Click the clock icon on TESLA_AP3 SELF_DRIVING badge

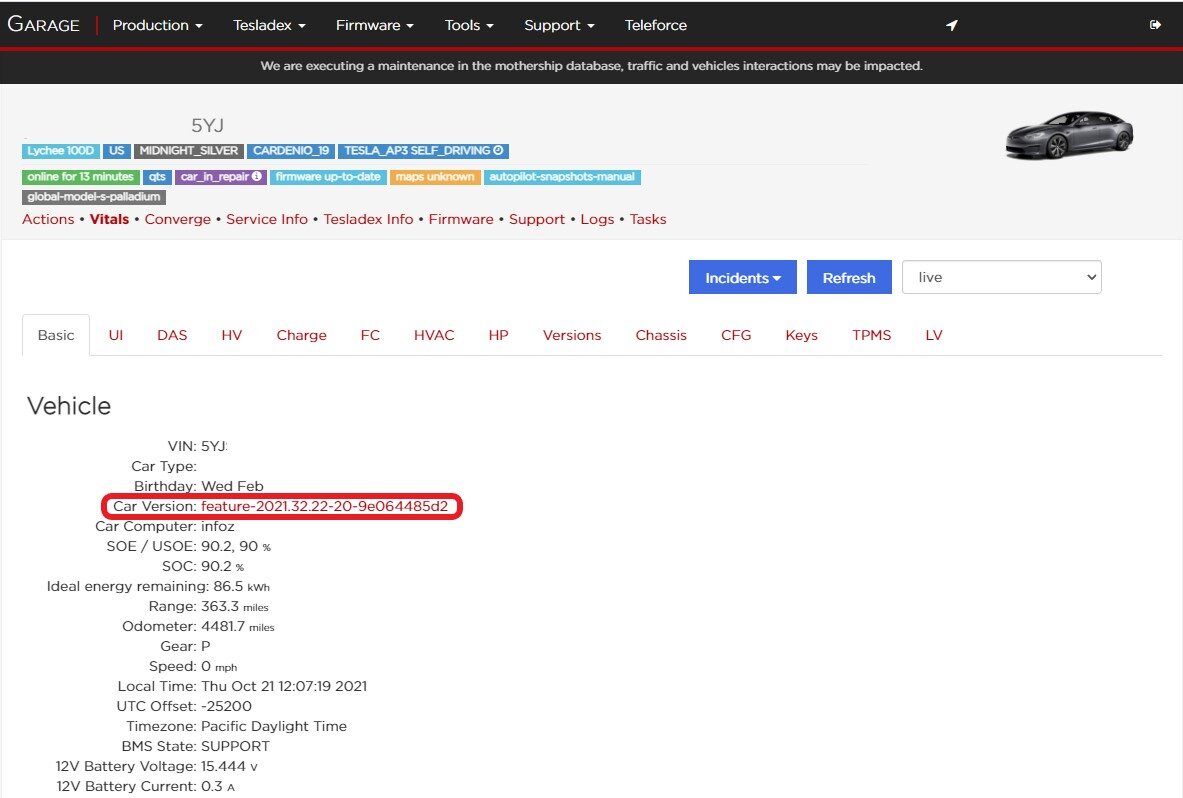click(x=500, y=151)
